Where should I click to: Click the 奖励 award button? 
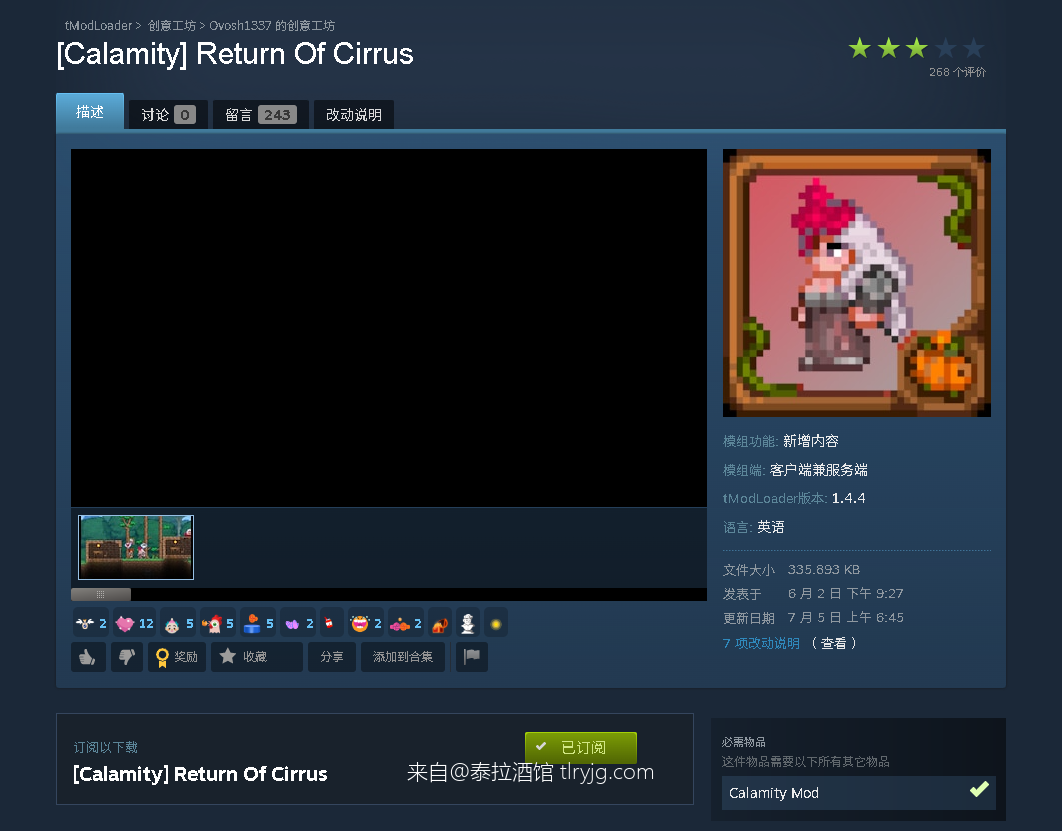click(x=177, y=657)
